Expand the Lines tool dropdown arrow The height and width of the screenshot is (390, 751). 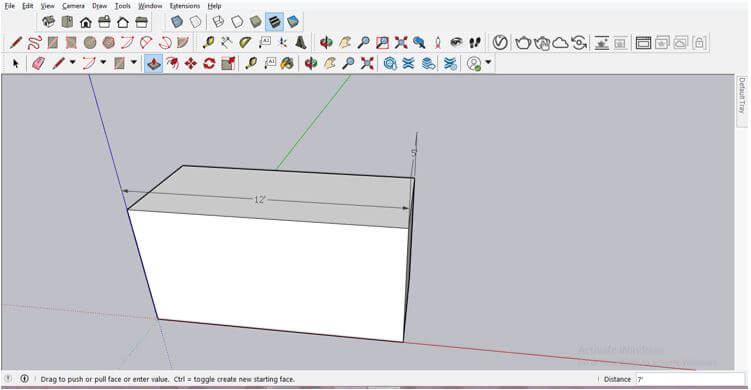73,62
